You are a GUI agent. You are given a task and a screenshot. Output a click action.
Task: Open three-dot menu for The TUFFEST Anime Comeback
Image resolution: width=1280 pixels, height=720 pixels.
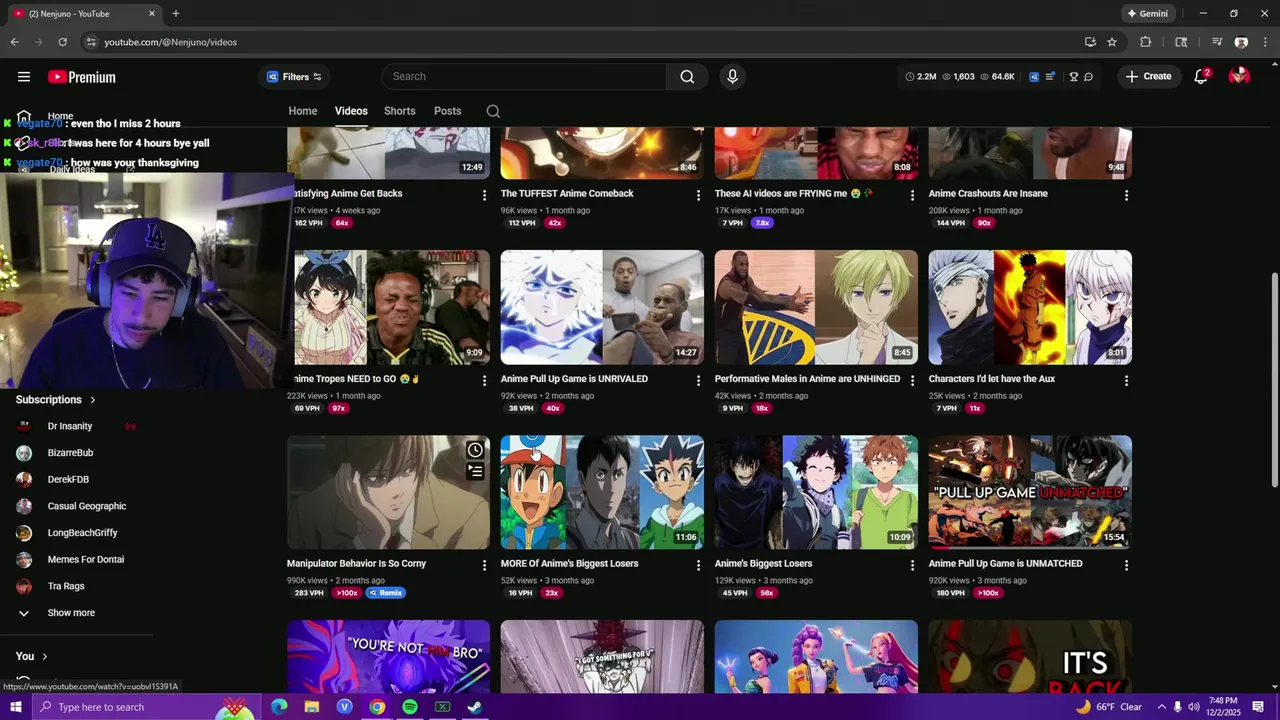698,195
